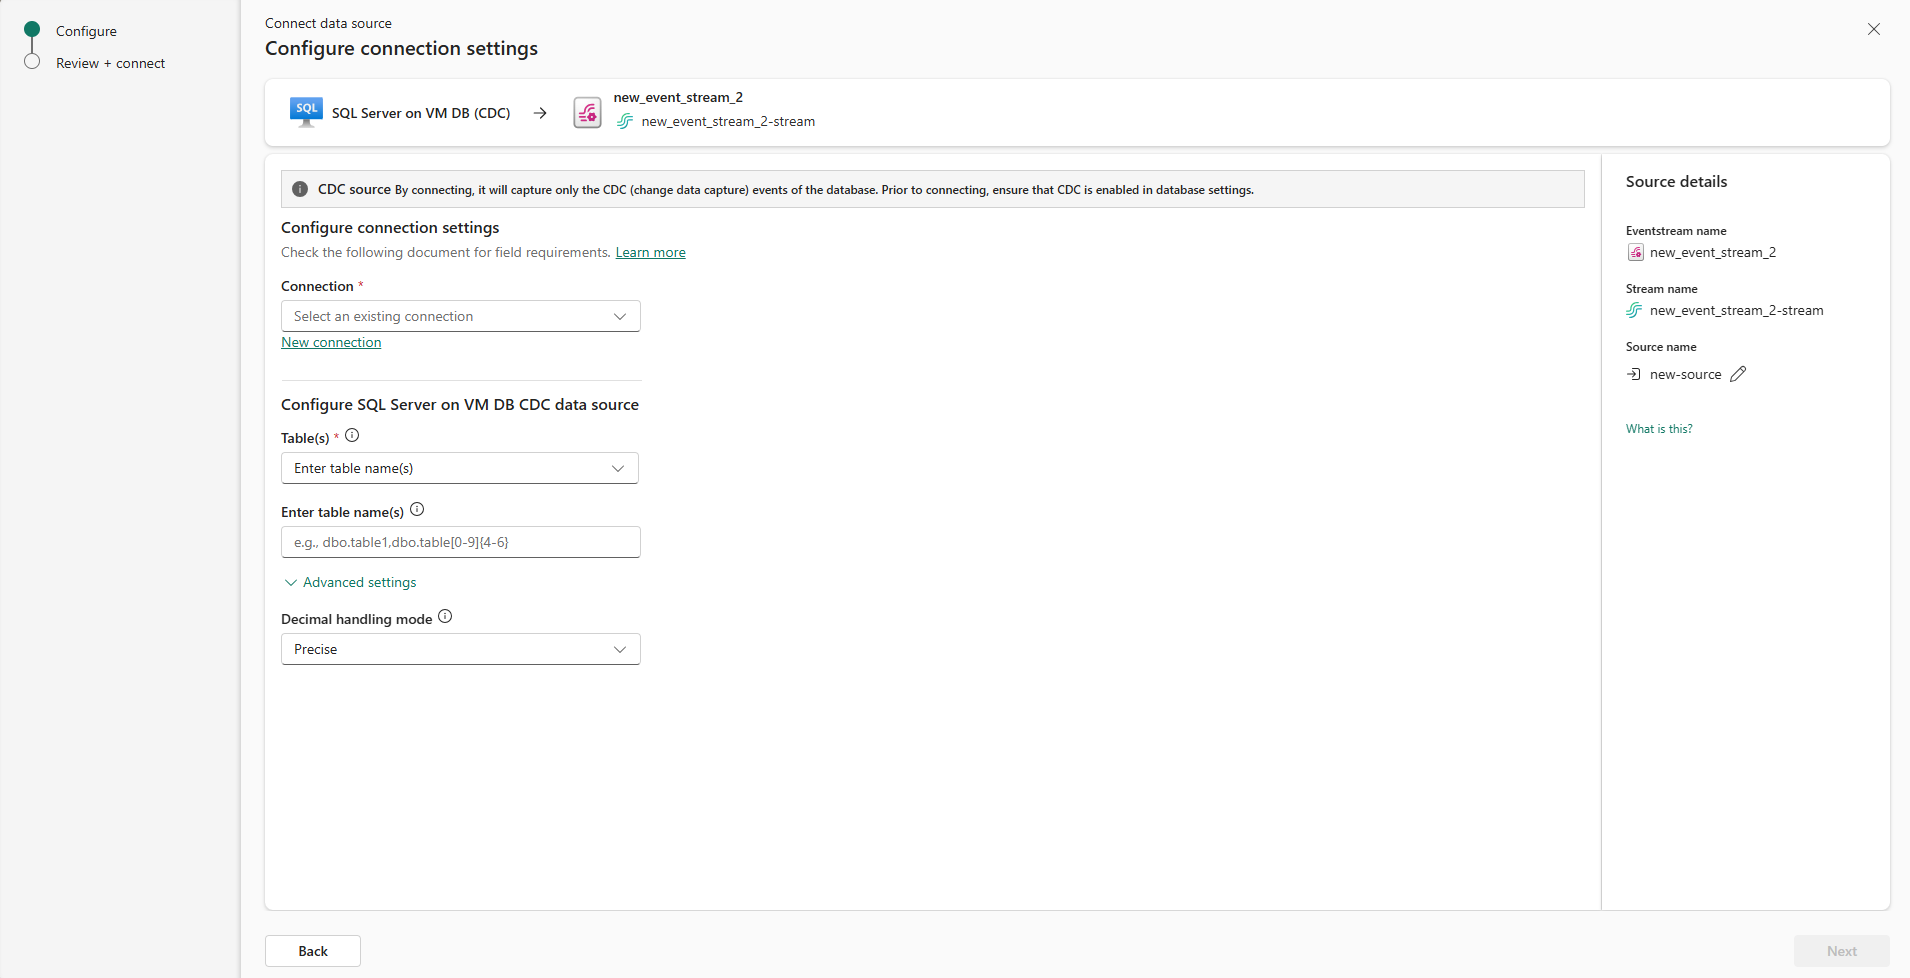Select the Configure step circle
The width and height of the screenshot is (1910, 978).
32,31
